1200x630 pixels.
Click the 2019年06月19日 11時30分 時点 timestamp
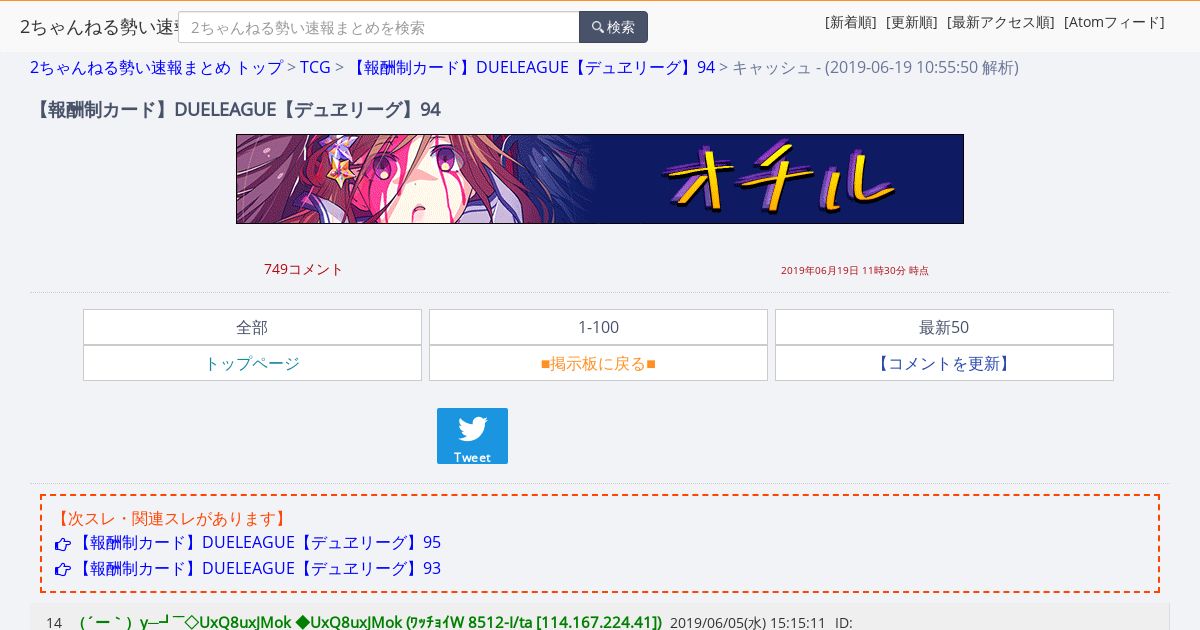pyautogui.click(x=854, y=270)
